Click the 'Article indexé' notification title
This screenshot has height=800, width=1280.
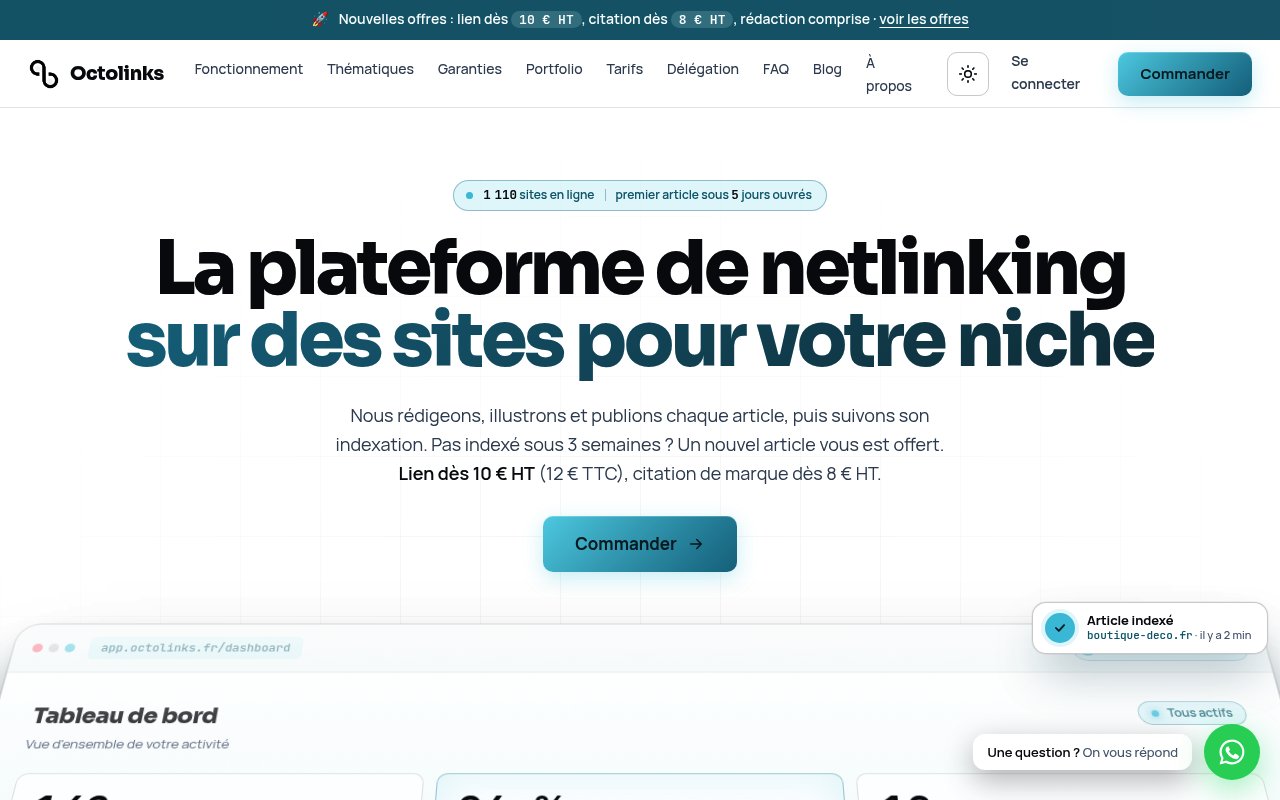pyautogui.click(x=1130, y=620)
